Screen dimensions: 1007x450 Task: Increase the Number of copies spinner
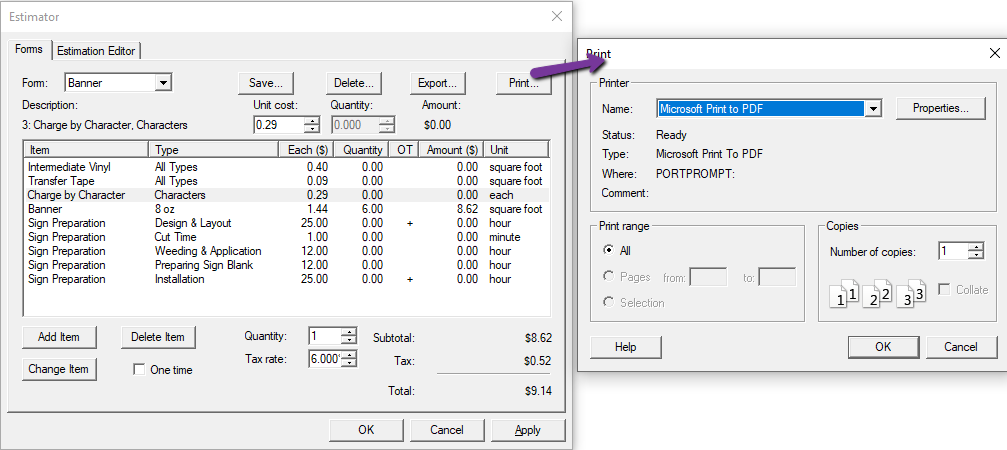point(977,247)
